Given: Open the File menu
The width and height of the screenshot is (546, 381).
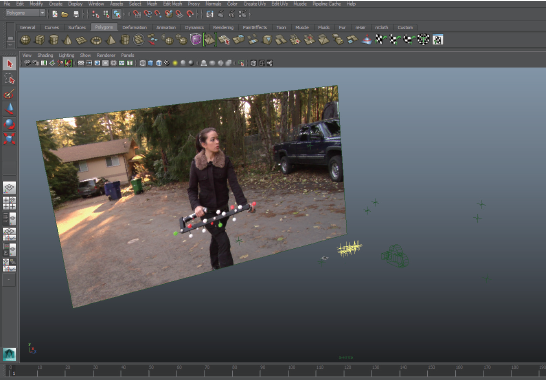Looking at the screenshot, I should click(x=7, y=4).
